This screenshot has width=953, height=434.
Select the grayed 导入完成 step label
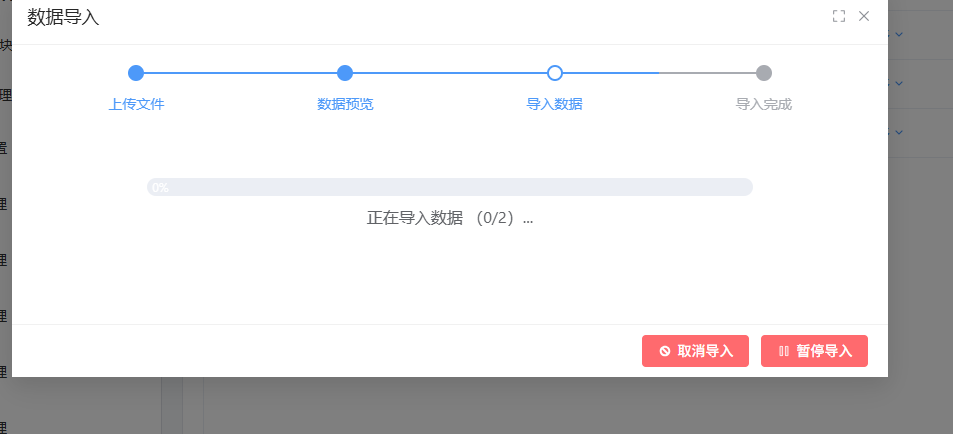pyautogui.click(x=764, y=105)
